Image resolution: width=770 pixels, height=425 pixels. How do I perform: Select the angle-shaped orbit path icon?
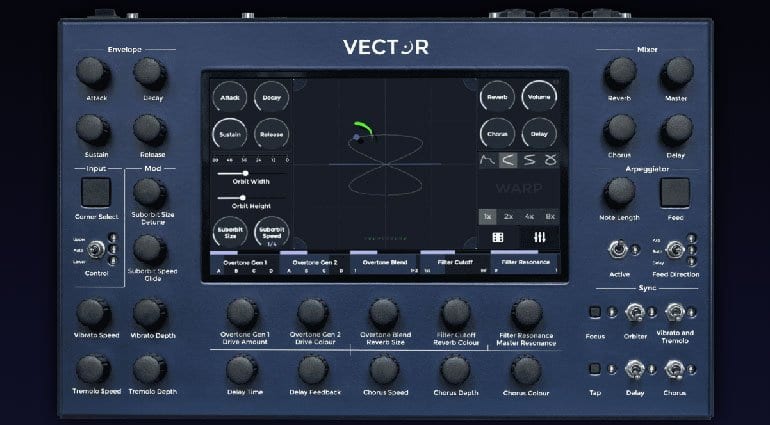(x=508, y=160)
